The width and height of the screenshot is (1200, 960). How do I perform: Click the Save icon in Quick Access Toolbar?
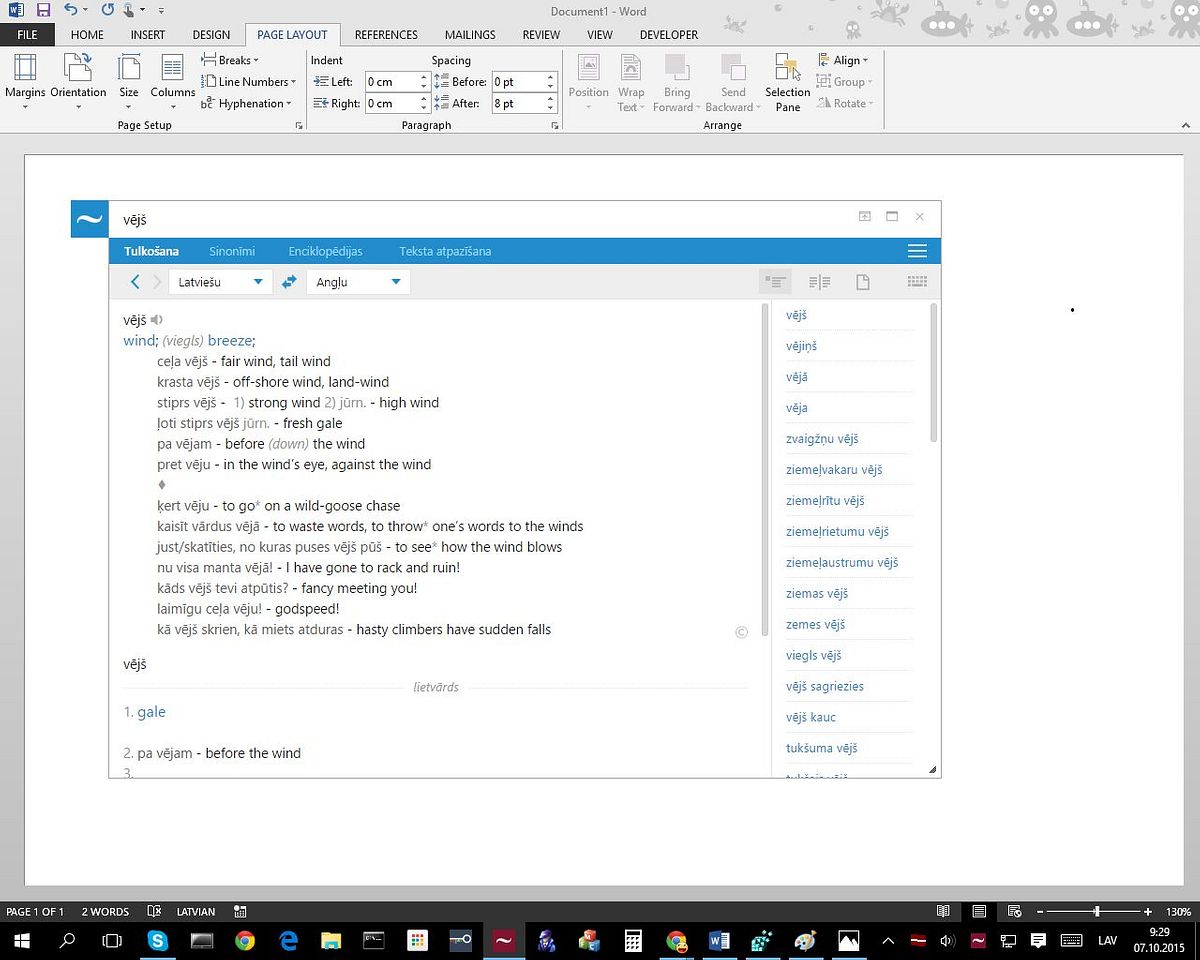click(x=43, y=10)
